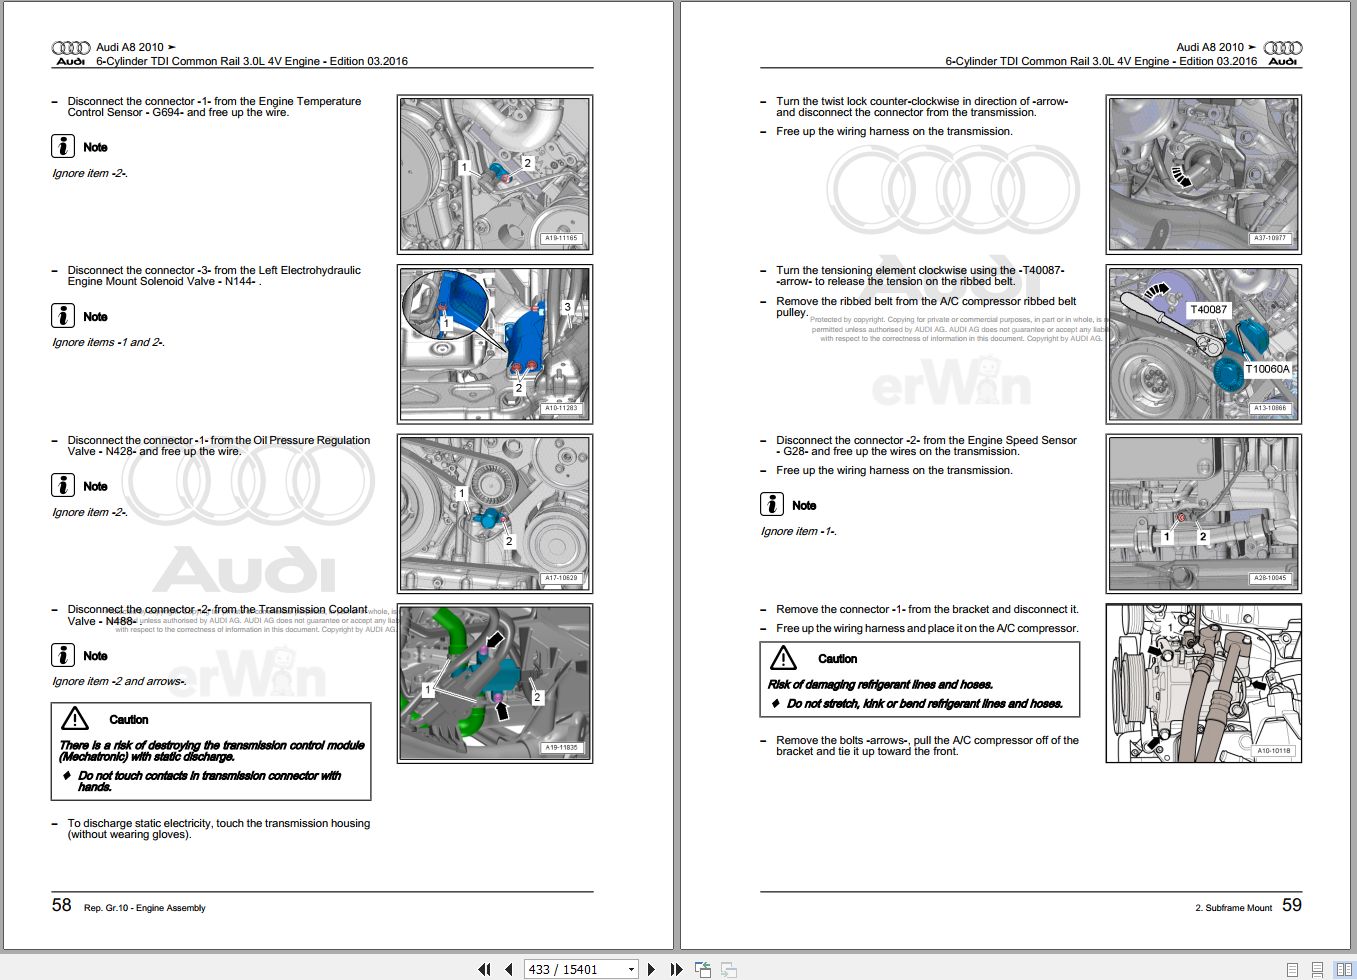The image size is (1357, 980).
Task: Click '2. Subframe Mount' footer text
Action: [1234, 908]
